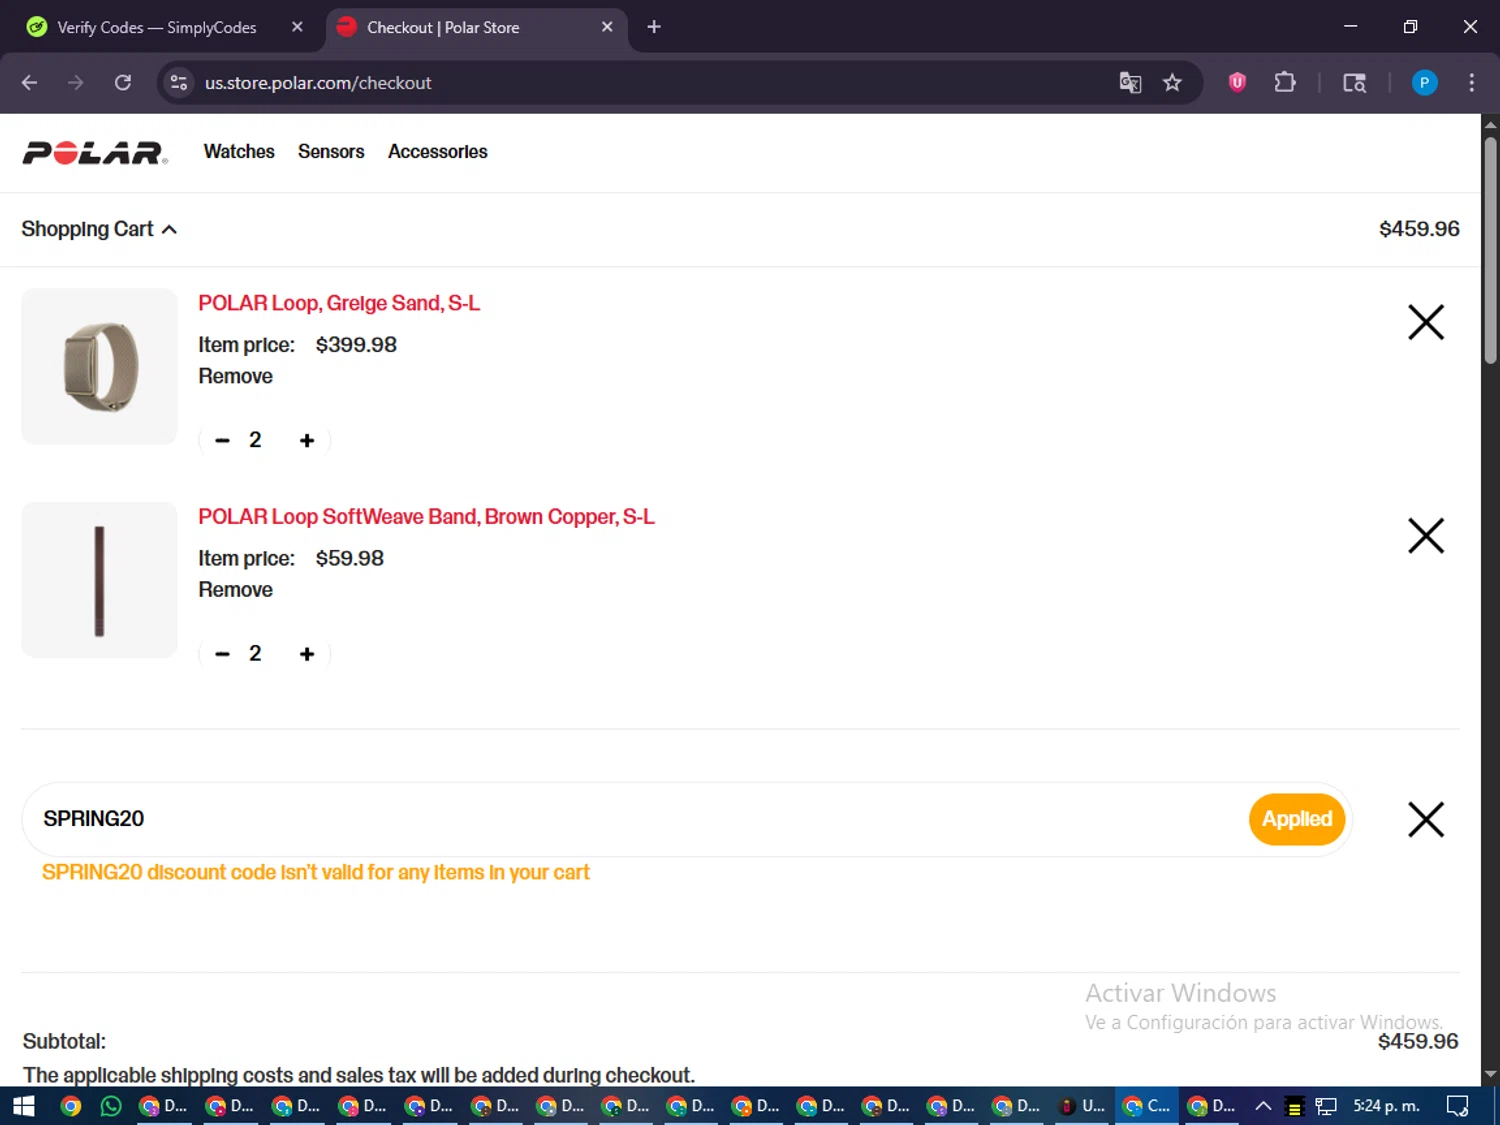
Task: Click the Brown Copper band thumbnail
Action: point(99,580)
